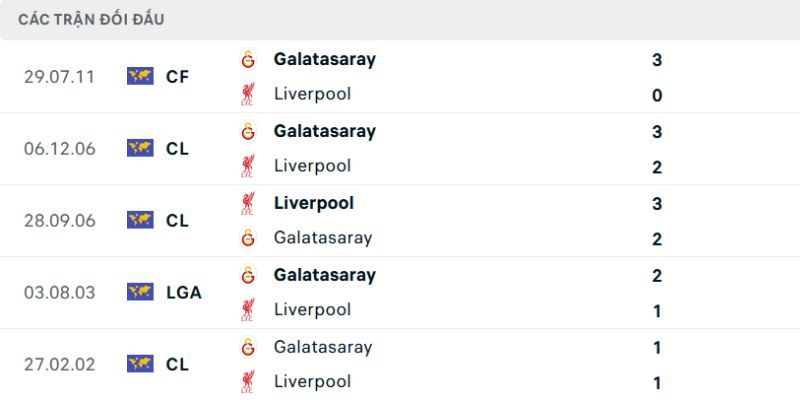The width and height of the screenshot is (800, 400).
Task: Click Galatasaray's score of 3 on 06.12.06
Action: tap(657, 131)
